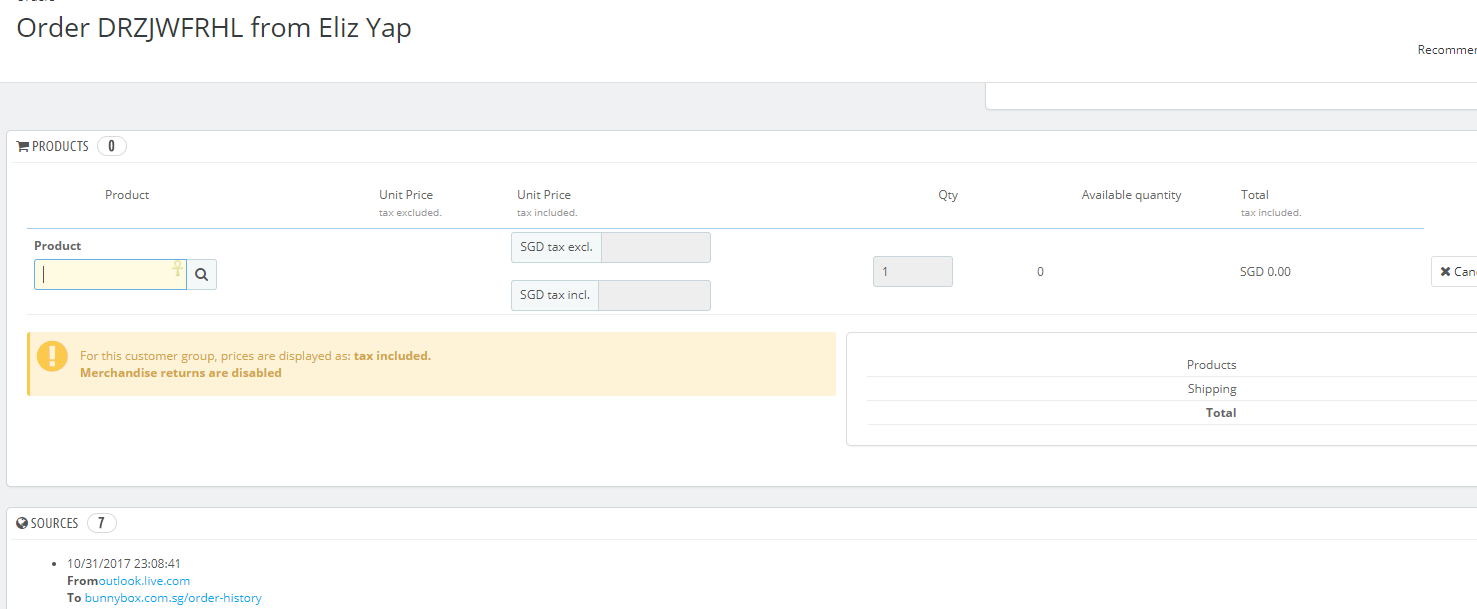Viewport: 1477px width, 609px height.
Task: Click the Shipping row in totals summary
Action: coord(1212,389)
